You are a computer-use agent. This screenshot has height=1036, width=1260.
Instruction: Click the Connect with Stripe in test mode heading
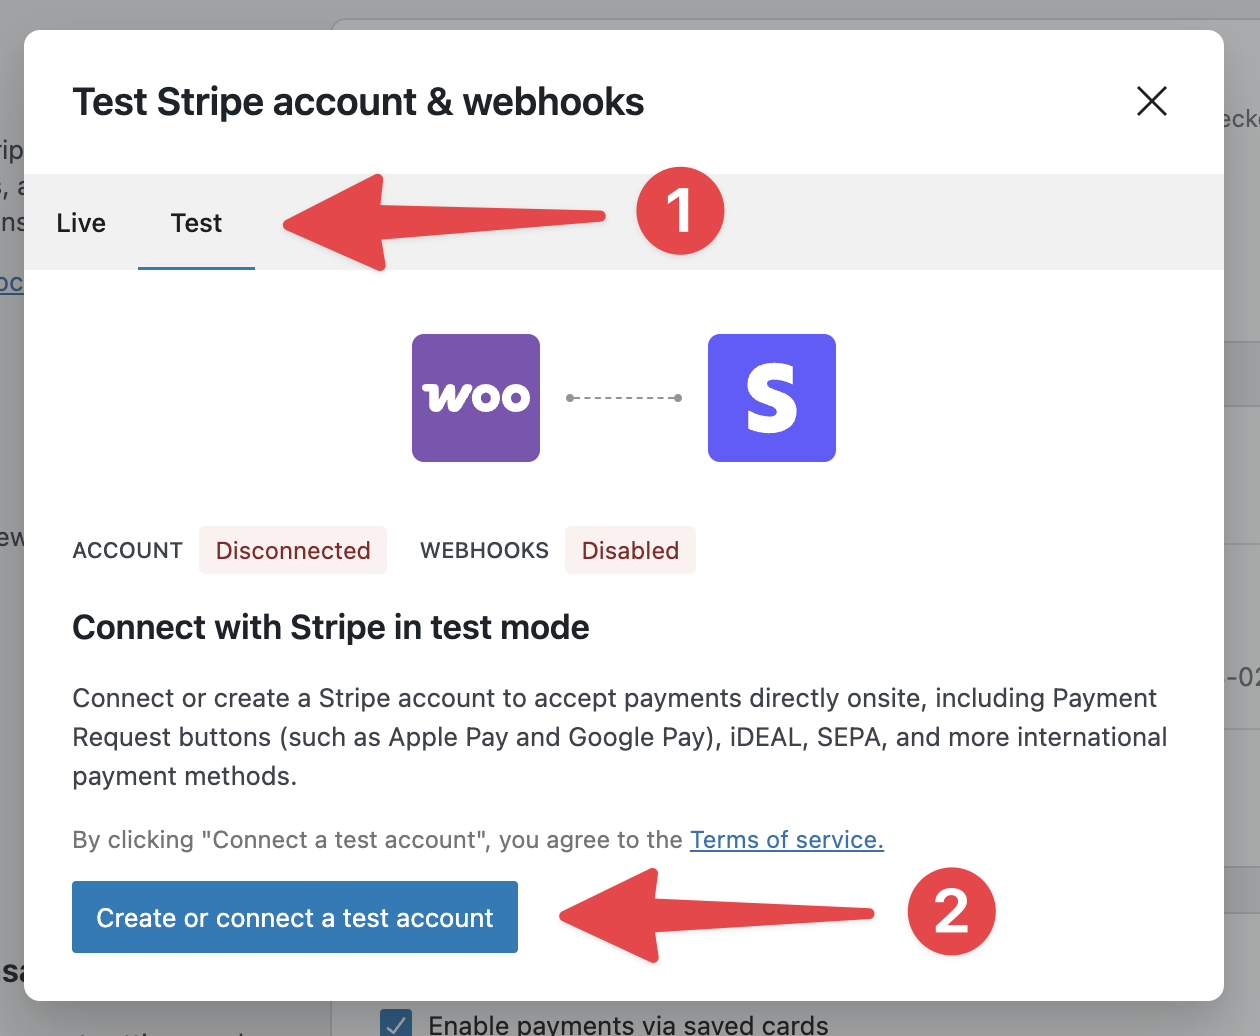tap(331, 628)
